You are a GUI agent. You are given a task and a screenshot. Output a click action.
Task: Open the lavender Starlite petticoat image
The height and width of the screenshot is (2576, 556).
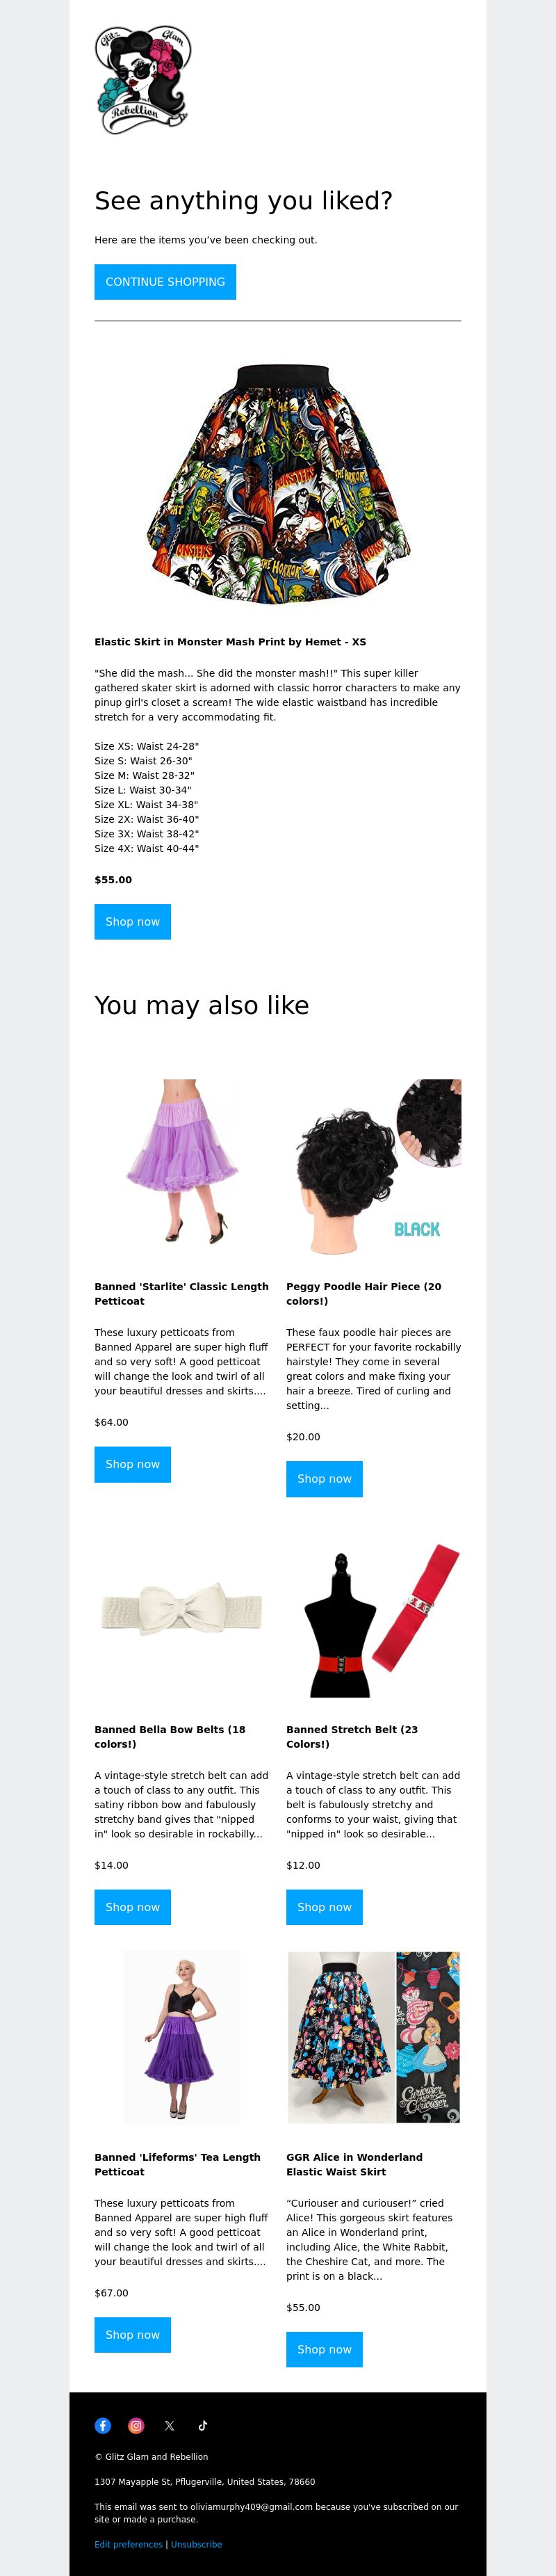pos(182,1161)
